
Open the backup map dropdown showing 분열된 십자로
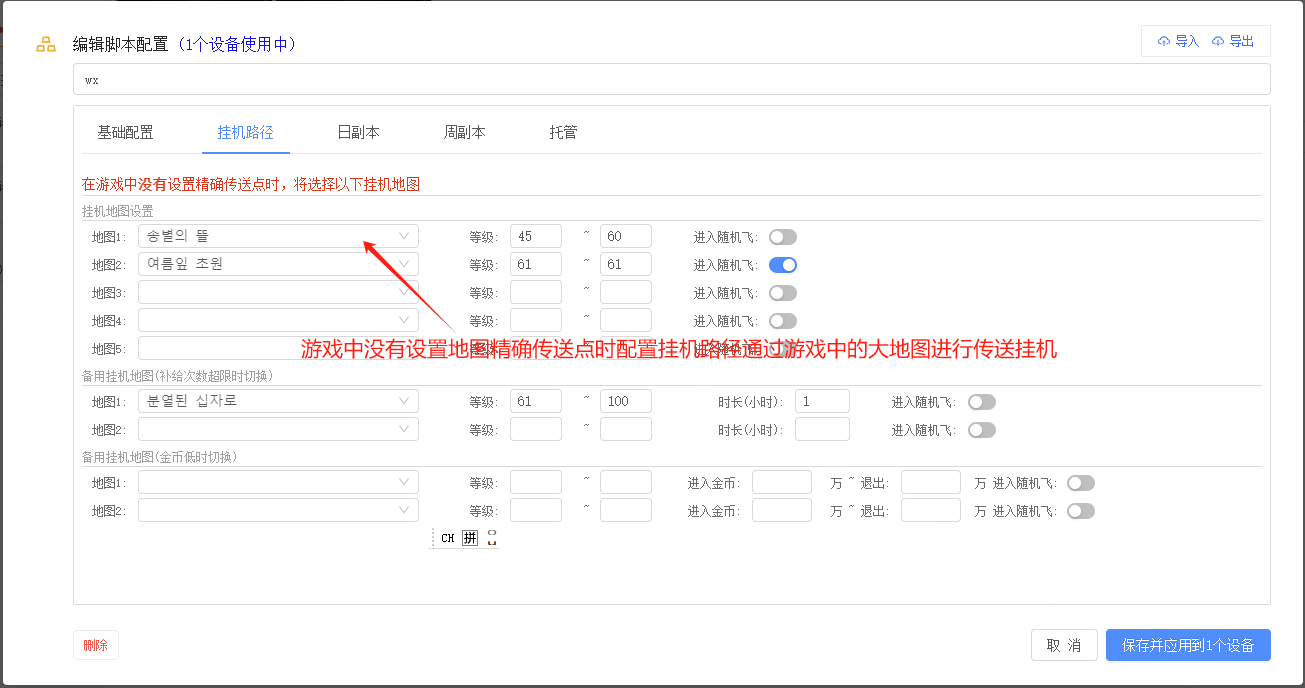(278, 401)
